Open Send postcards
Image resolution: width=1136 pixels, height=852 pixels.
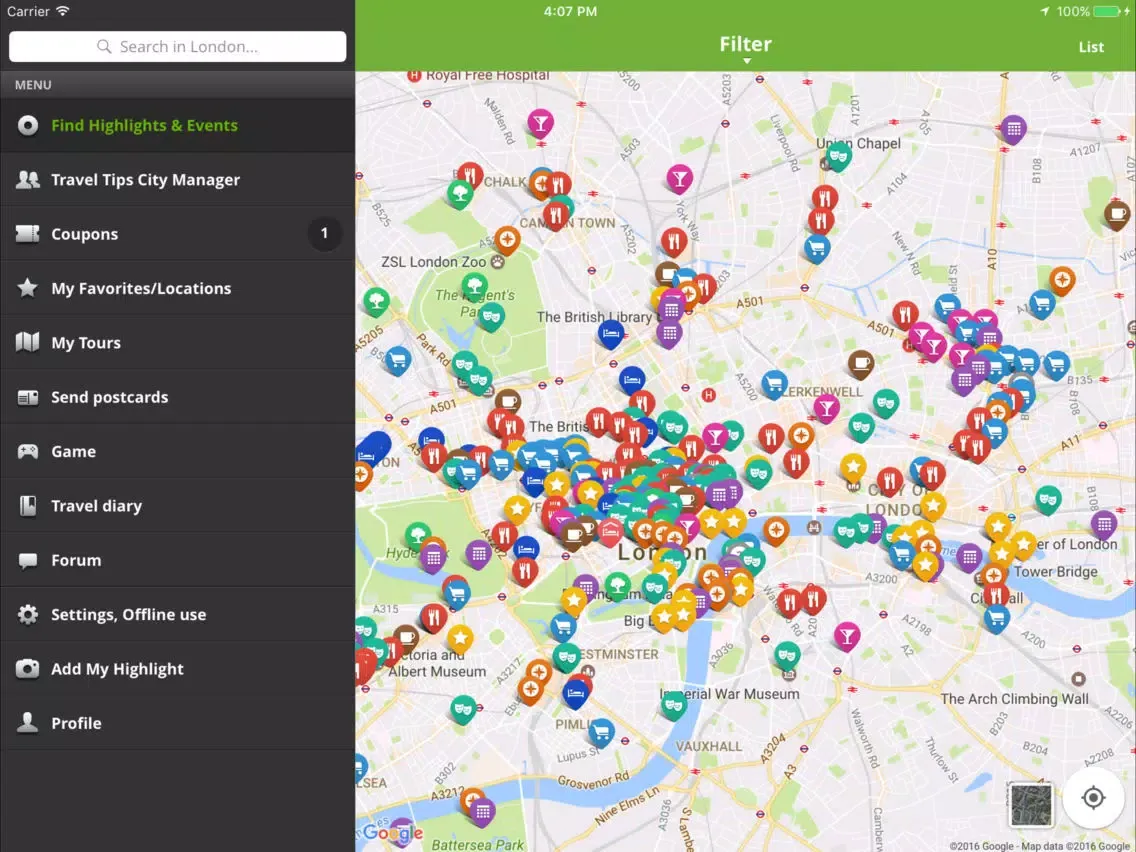pyautogui.click(x=178, y=397)
